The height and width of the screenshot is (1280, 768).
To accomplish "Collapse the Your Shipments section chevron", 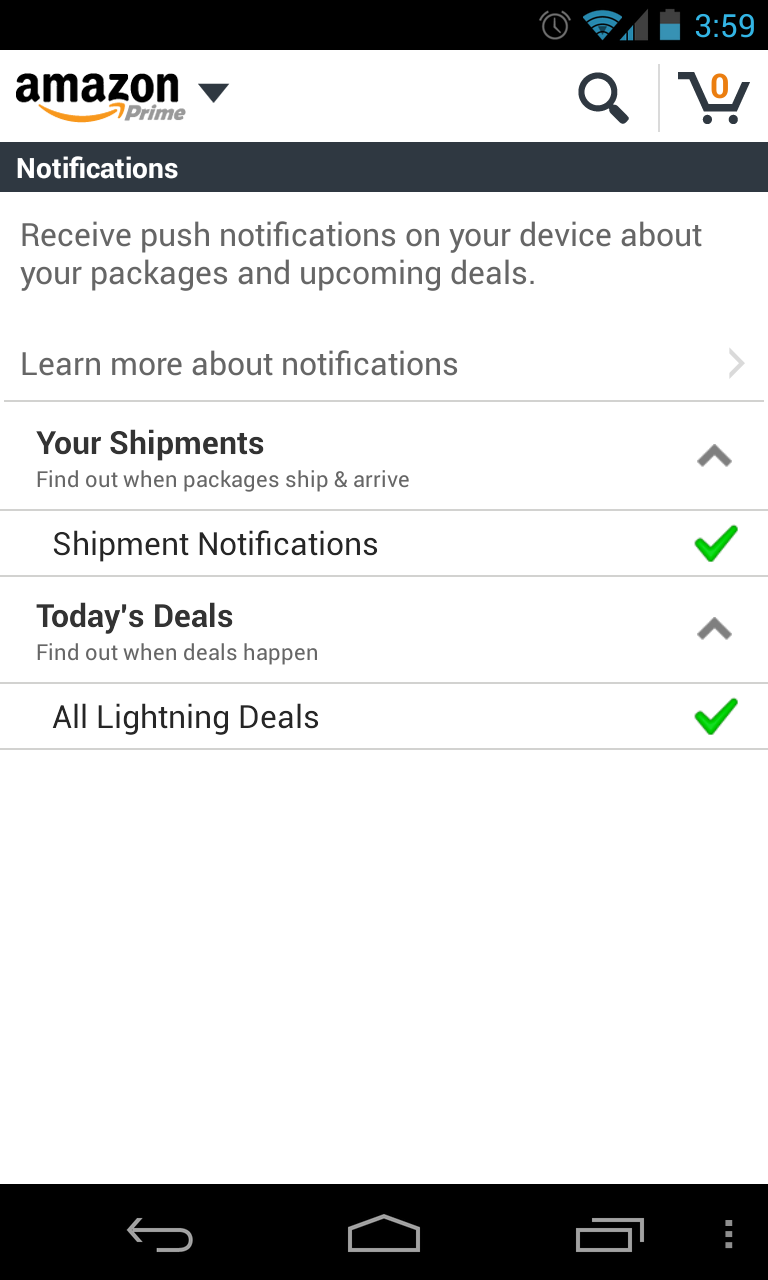I will coord(714,457).
